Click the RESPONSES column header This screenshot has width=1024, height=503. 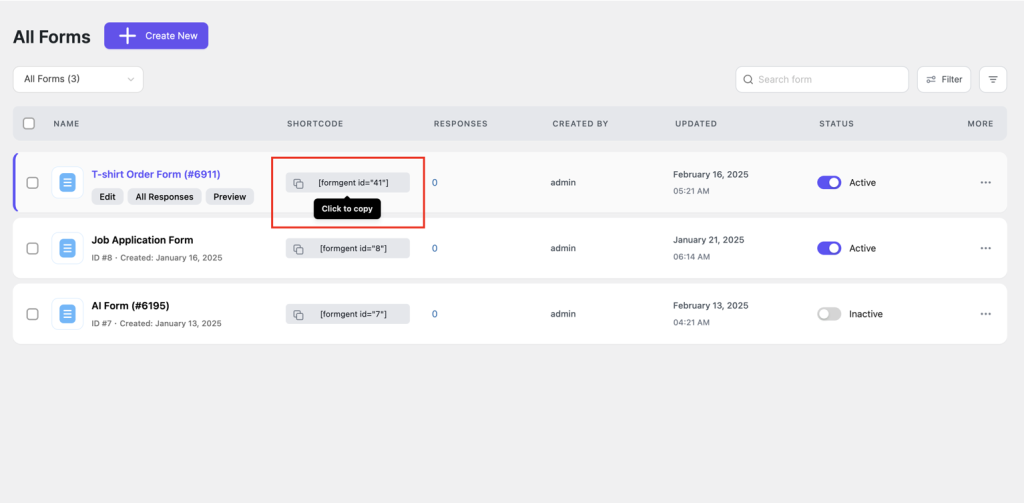460,123
